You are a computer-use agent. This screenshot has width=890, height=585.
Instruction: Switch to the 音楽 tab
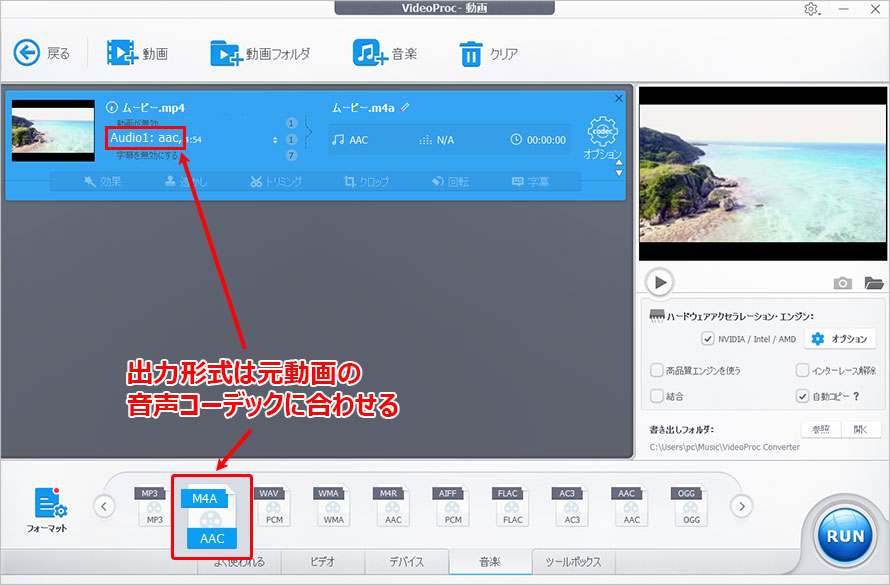click(x=490, y=562)
